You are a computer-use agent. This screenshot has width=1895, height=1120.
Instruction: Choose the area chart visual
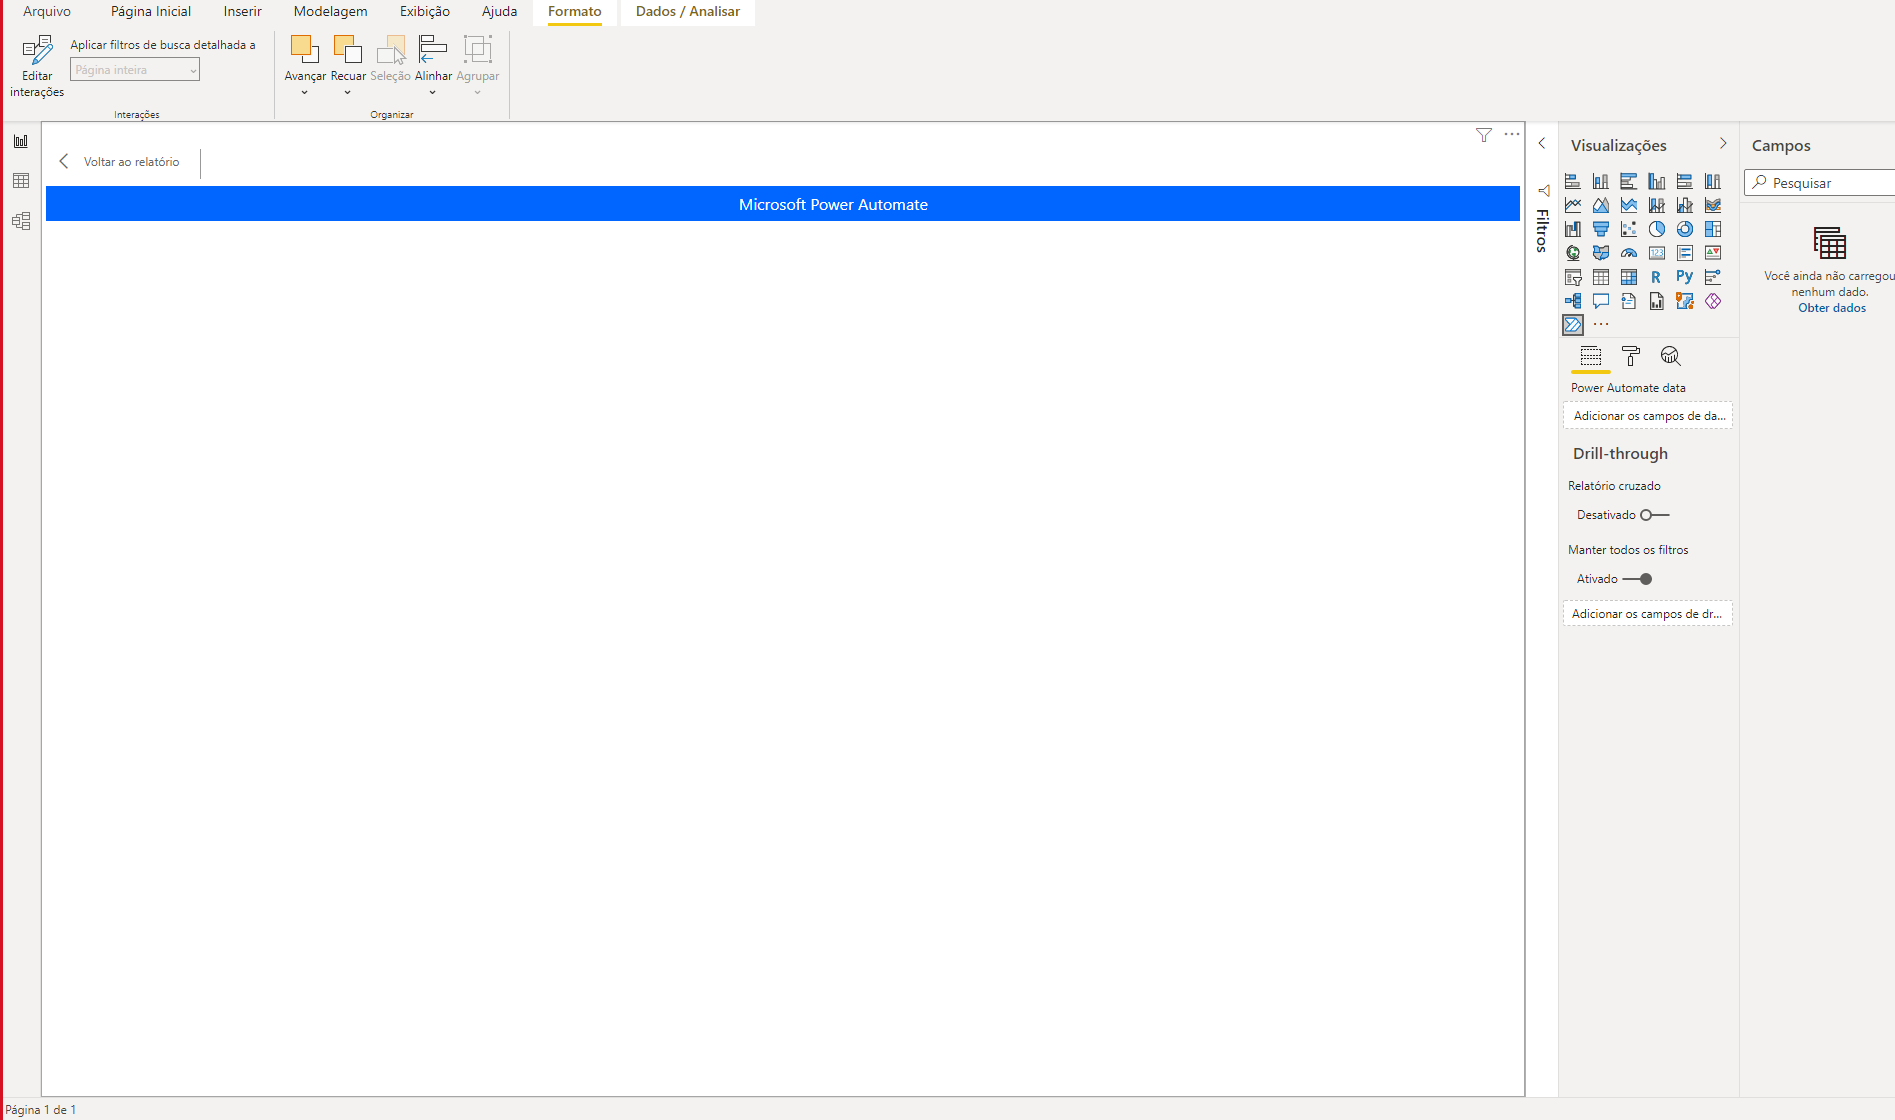click(x=1601, y=205)
